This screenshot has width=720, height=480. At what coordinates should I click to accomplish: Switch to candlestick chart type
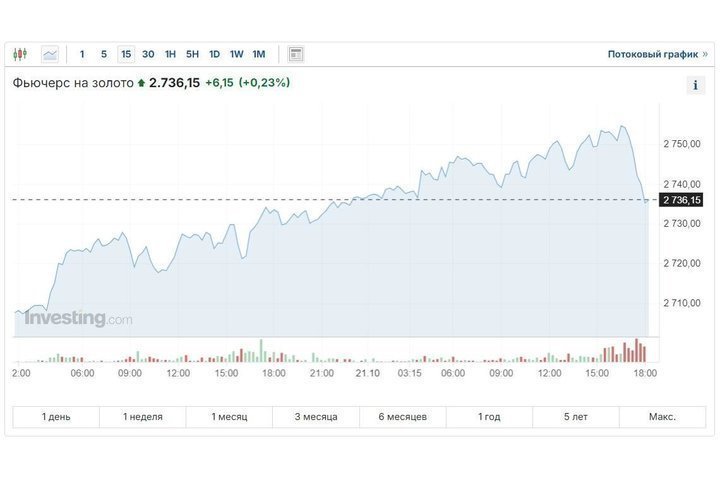(x=22, y=54)
